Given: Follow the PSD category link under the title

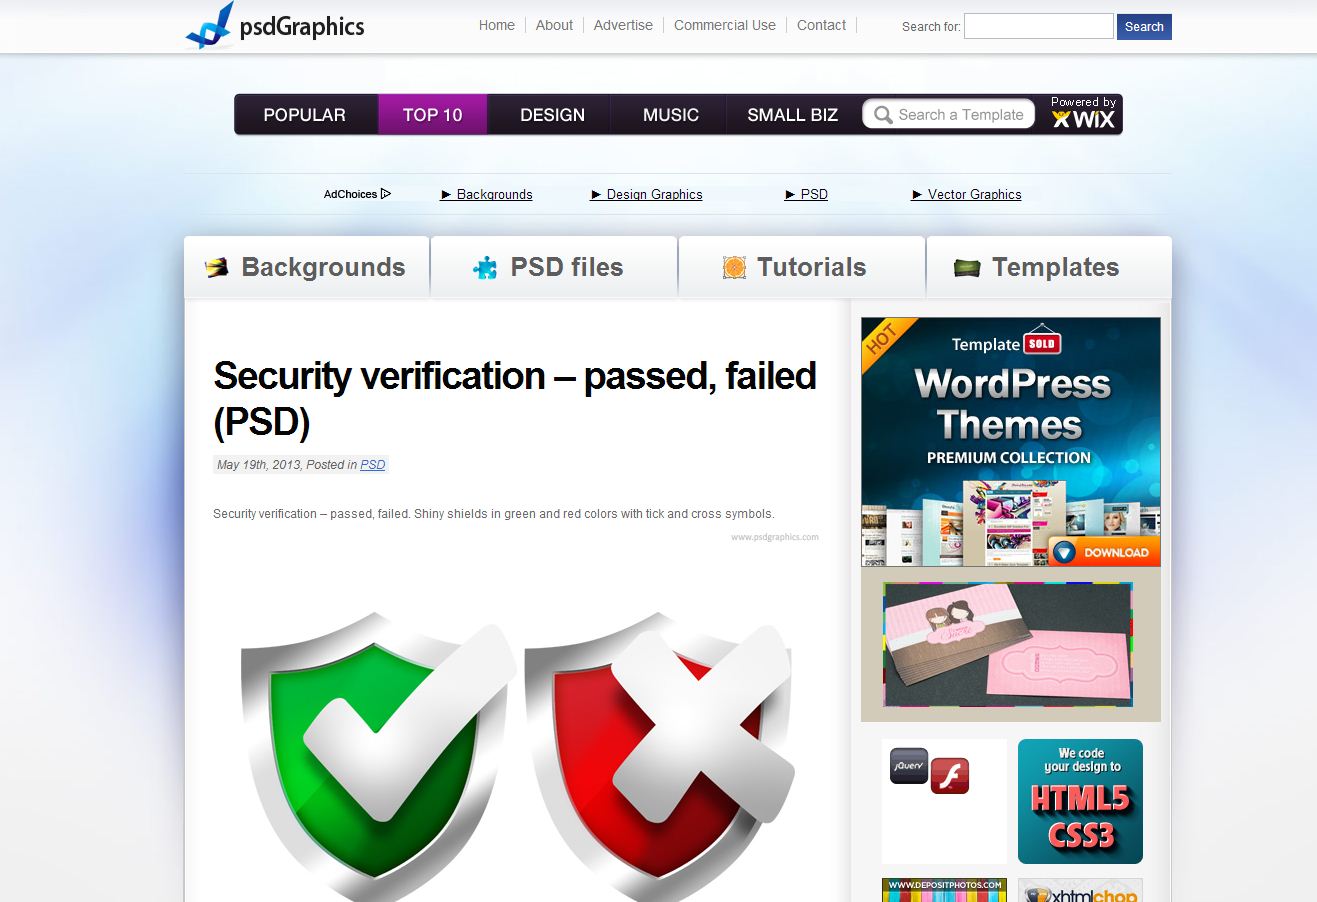Looking at the screenshot, I should click(372, 465).
